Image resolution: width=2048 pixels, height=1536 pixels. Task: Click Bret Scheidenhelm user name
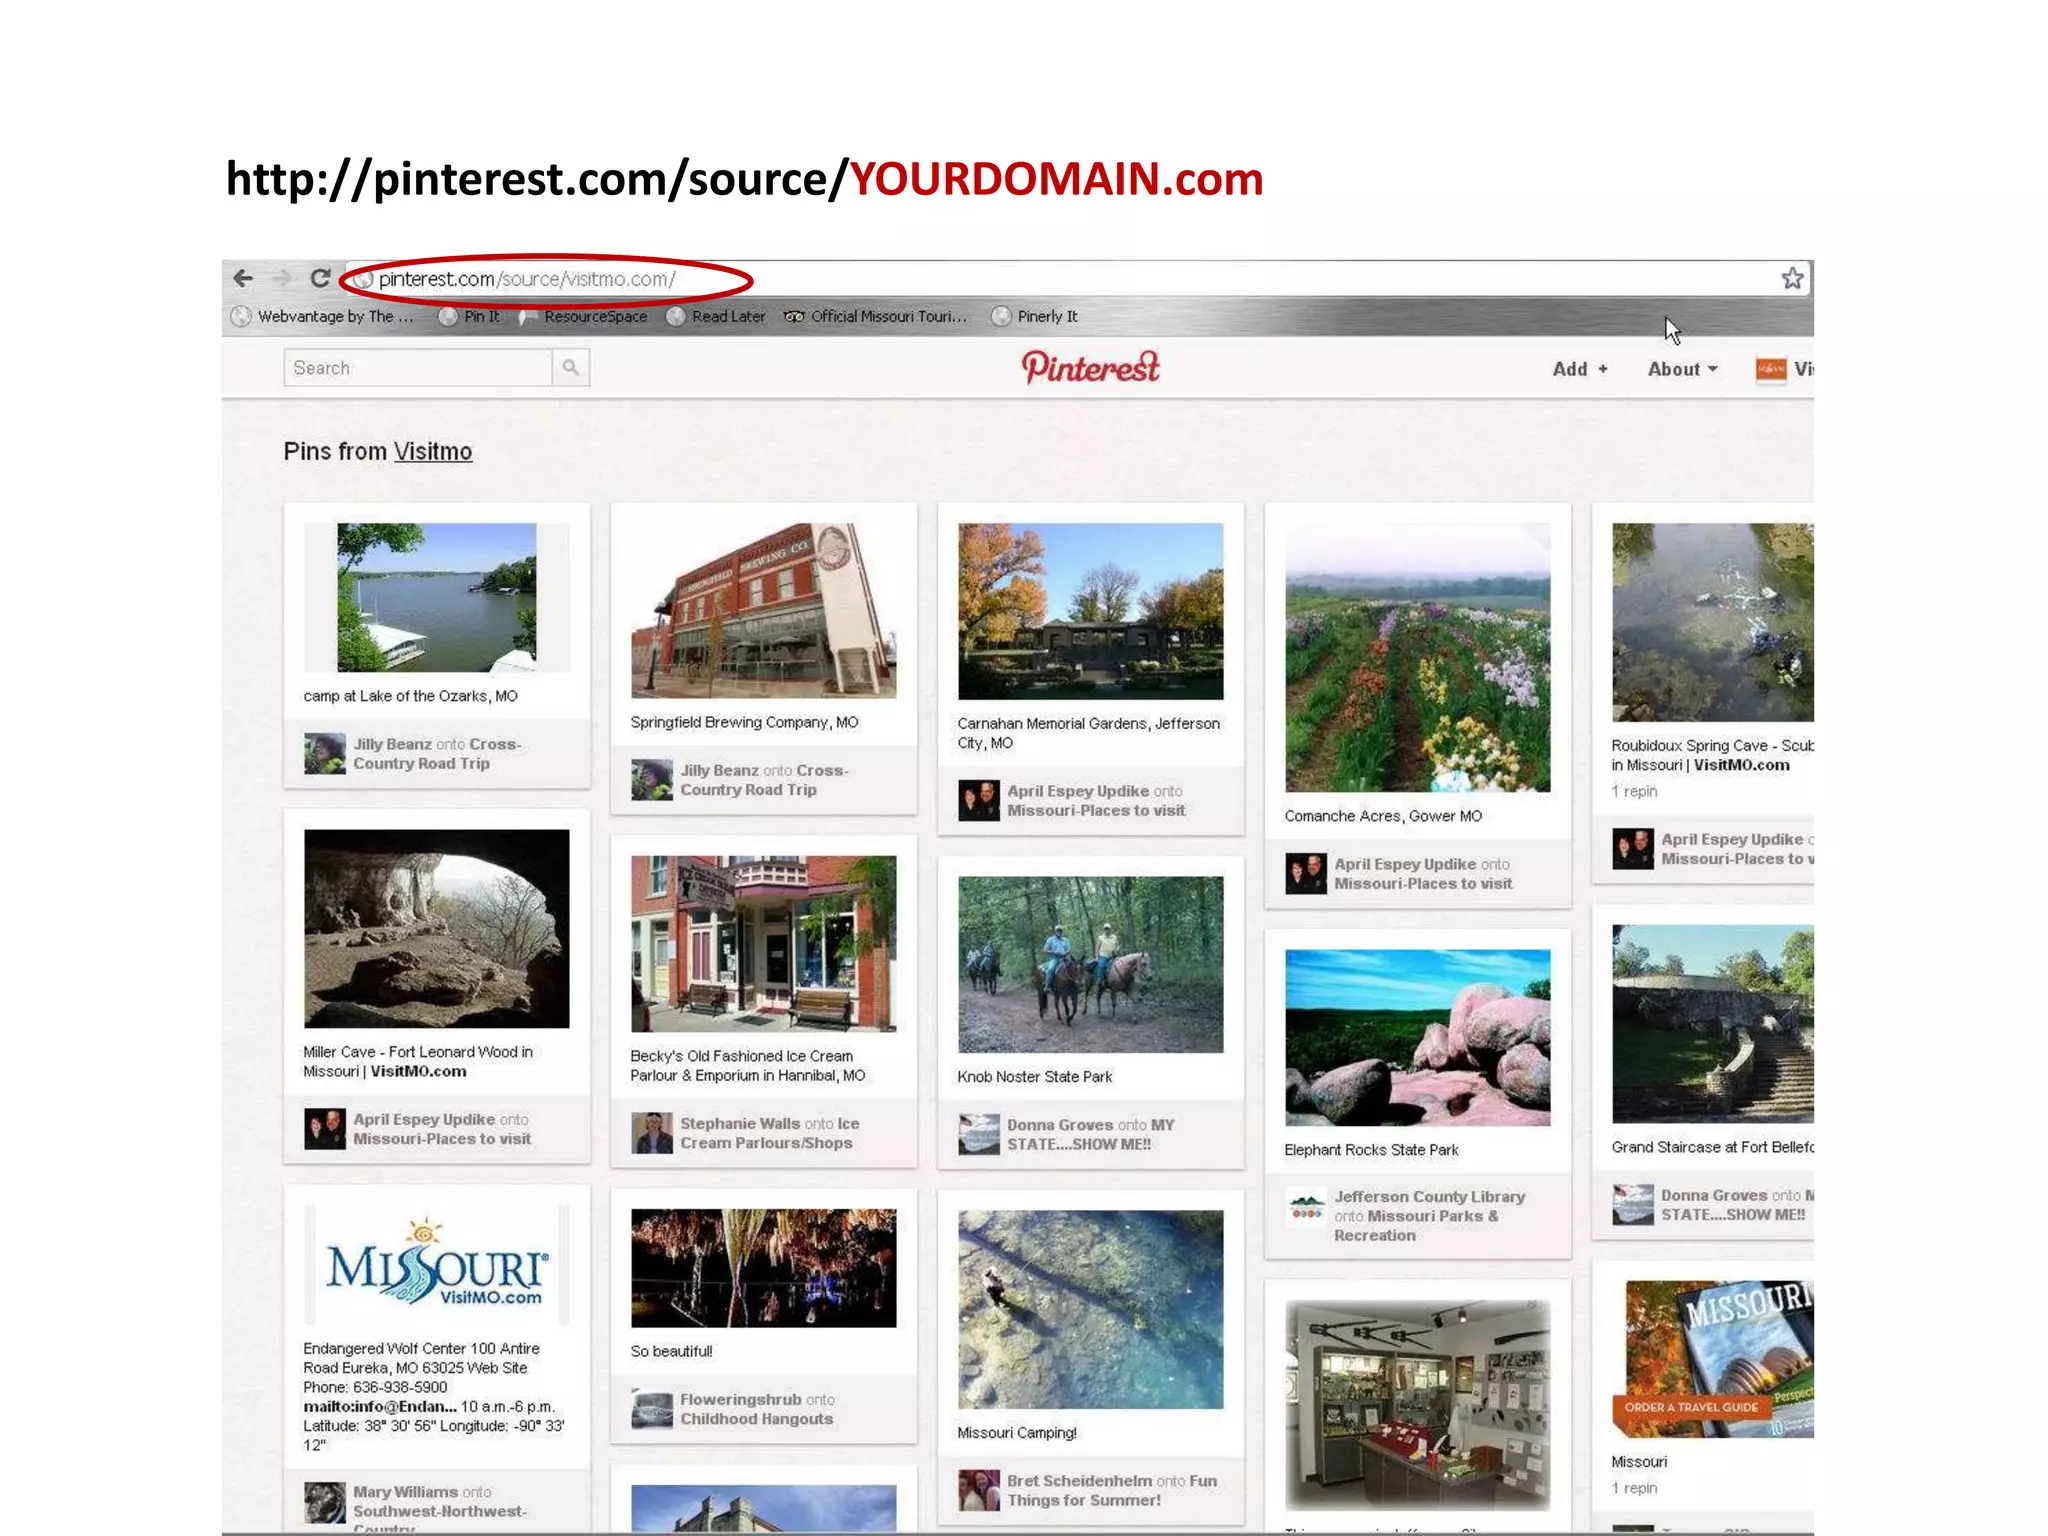(1079, 1480)
